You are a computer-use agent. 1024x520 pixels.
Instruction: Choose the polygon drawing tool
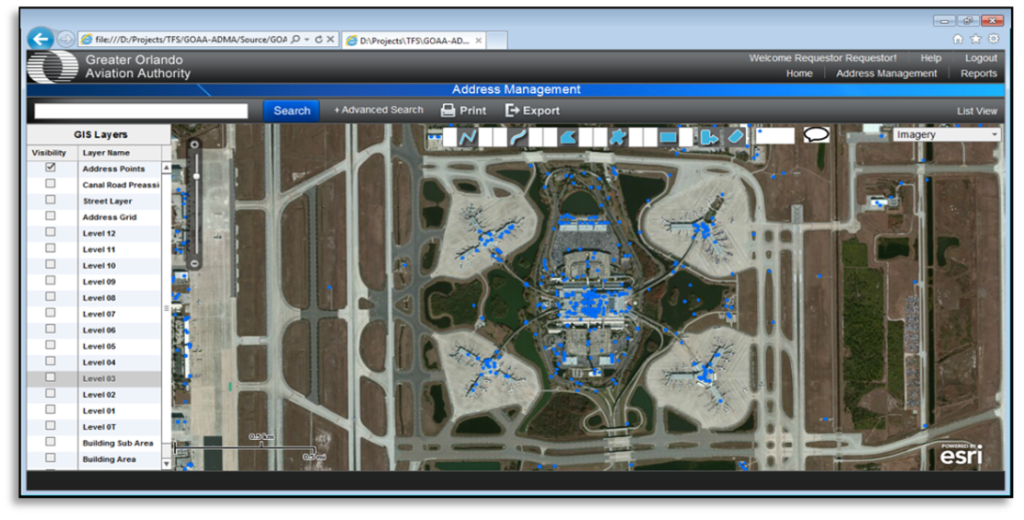[x=567, y=137]
